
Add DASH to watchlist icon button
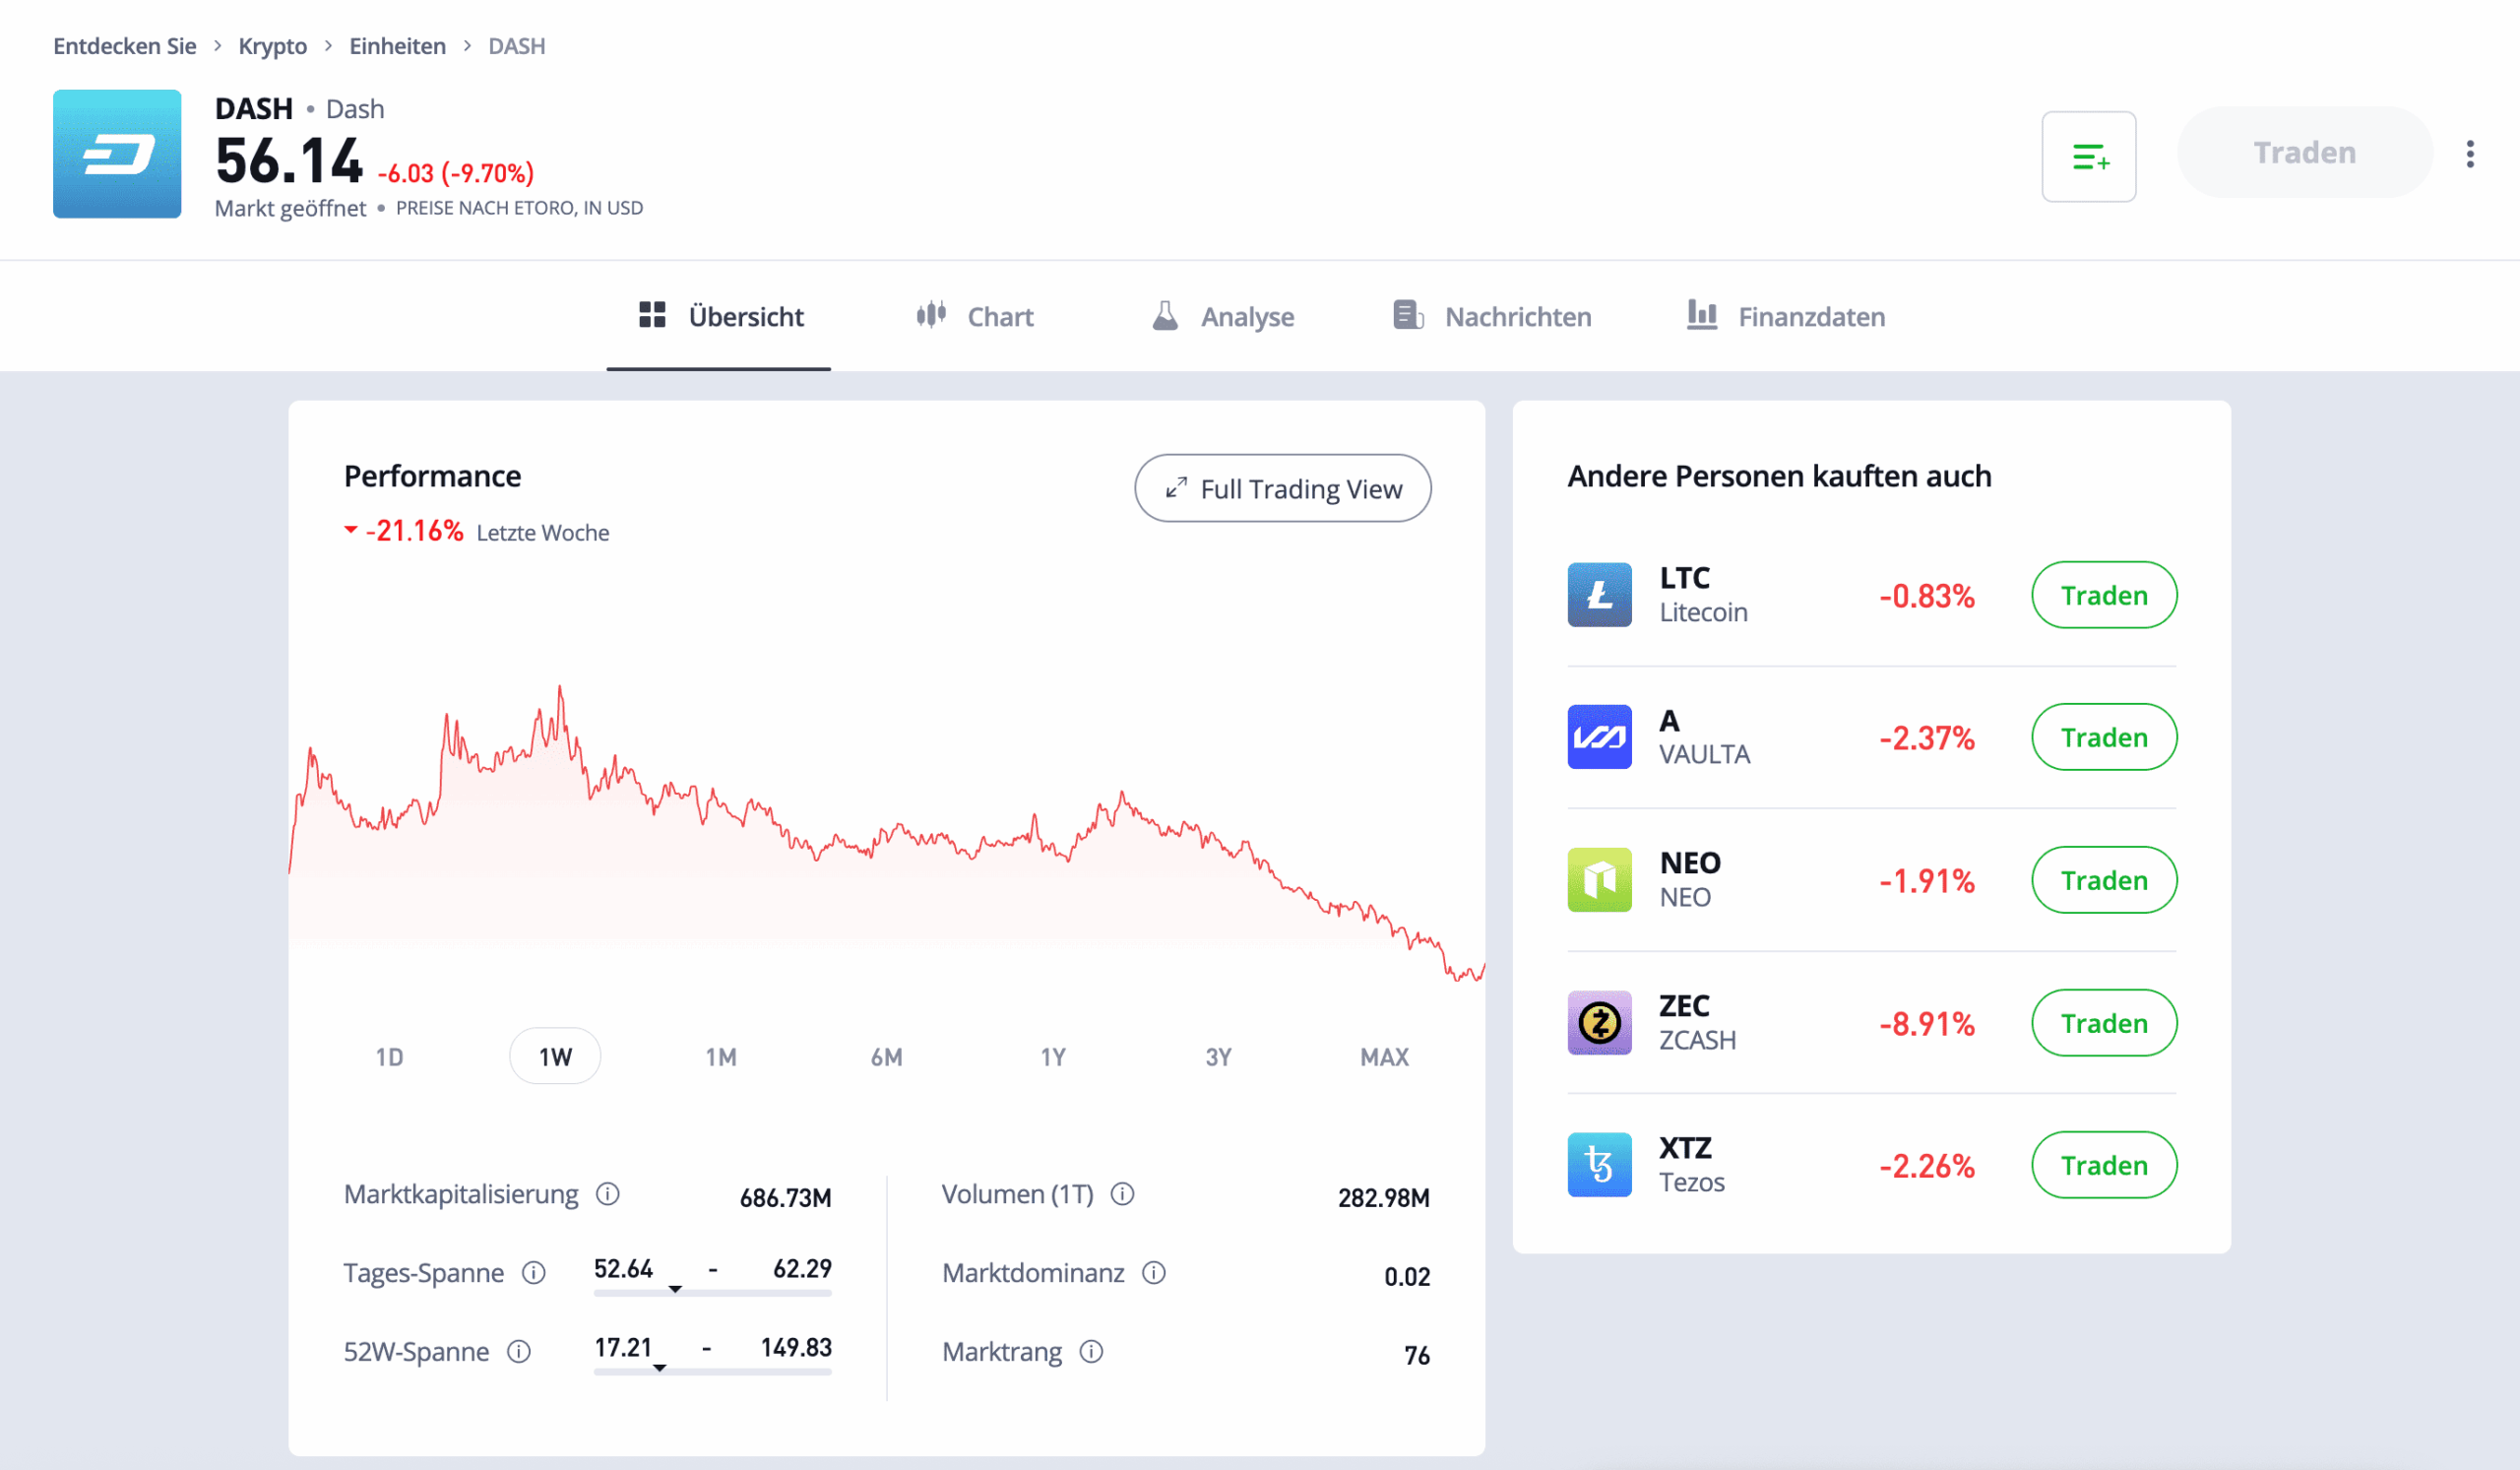pos(2088,156)
